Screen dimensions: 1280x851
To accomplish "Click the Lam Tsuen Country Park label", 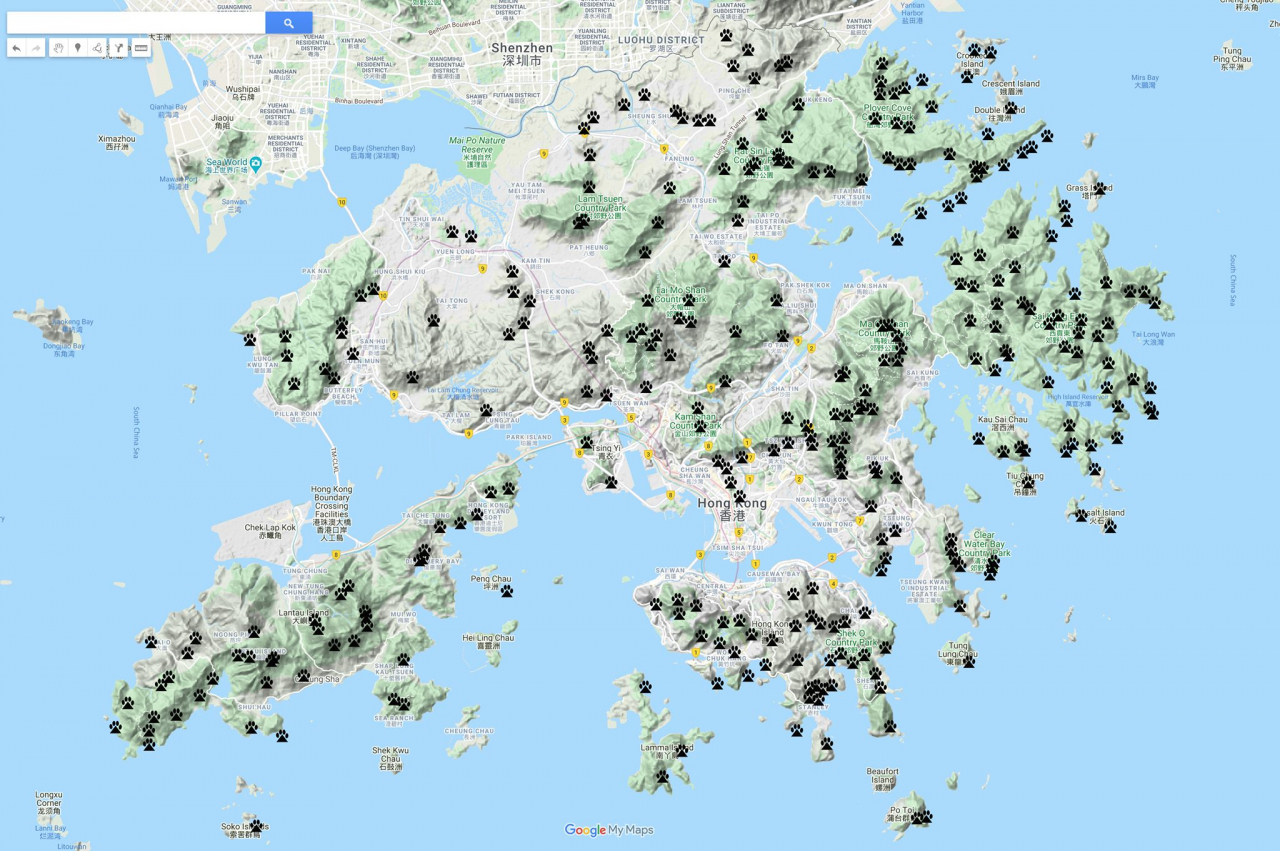I will [x=599, y=206].
